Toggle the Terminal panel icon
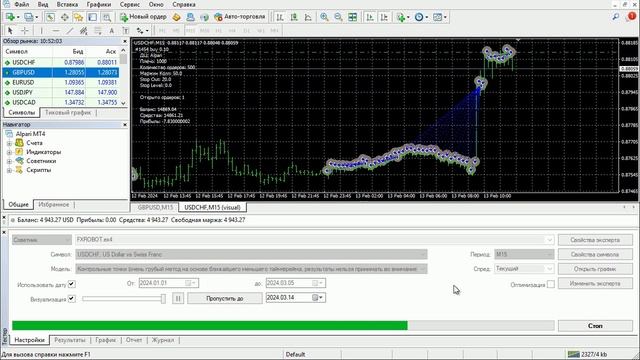This screenshot has height=360, width=640. tap(93, 17)
